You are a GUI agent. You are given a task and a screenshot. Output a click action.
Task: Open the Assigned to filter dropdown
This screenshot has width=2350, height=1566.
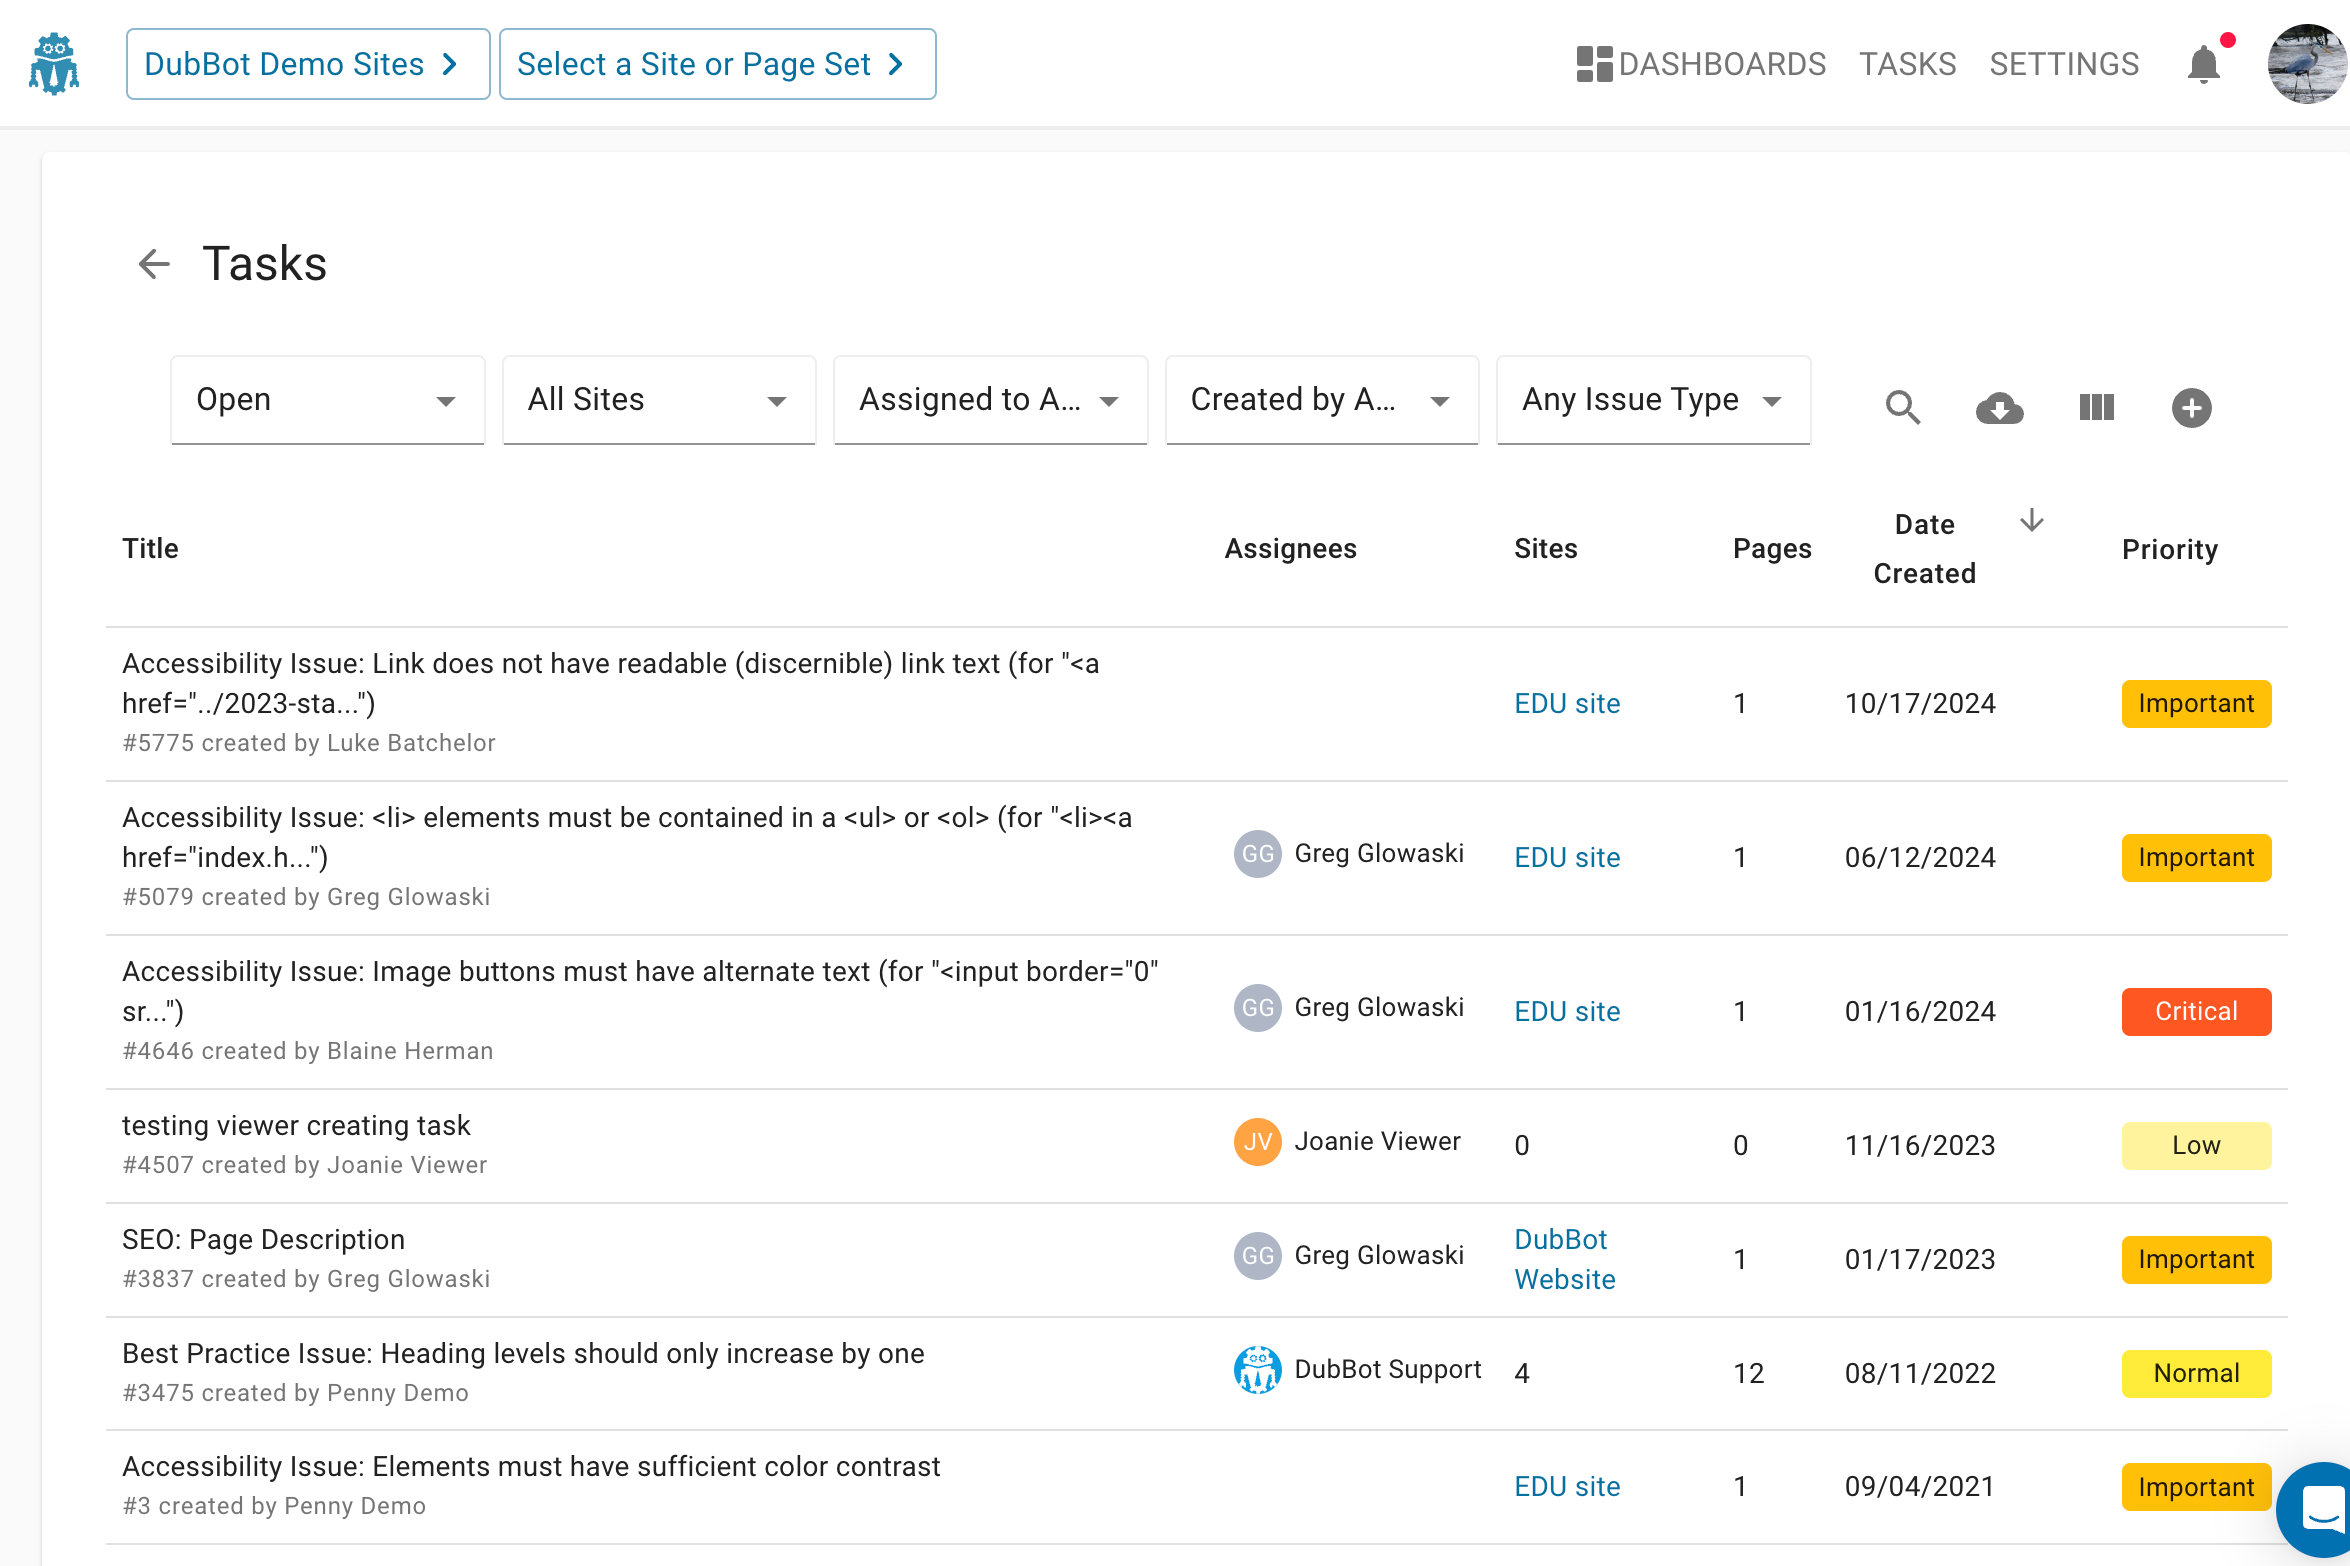[989, 400]
